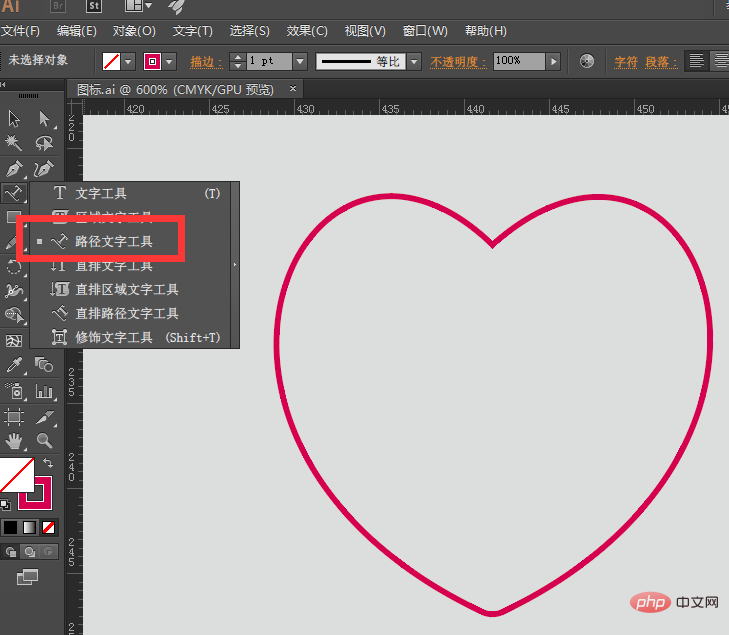Click the flyout tearoff arrow bar
This screenshot has height=635, width=729.
(235, 265)
